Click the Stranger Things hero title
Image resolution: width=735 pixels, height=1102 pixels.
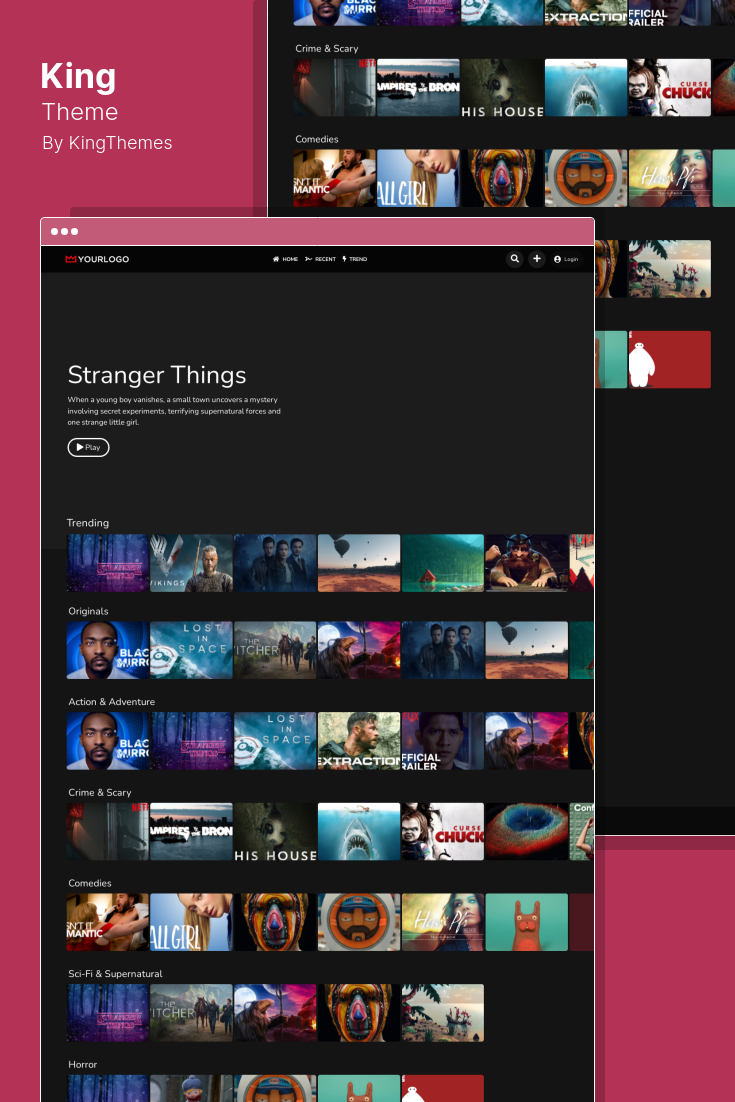157,375
